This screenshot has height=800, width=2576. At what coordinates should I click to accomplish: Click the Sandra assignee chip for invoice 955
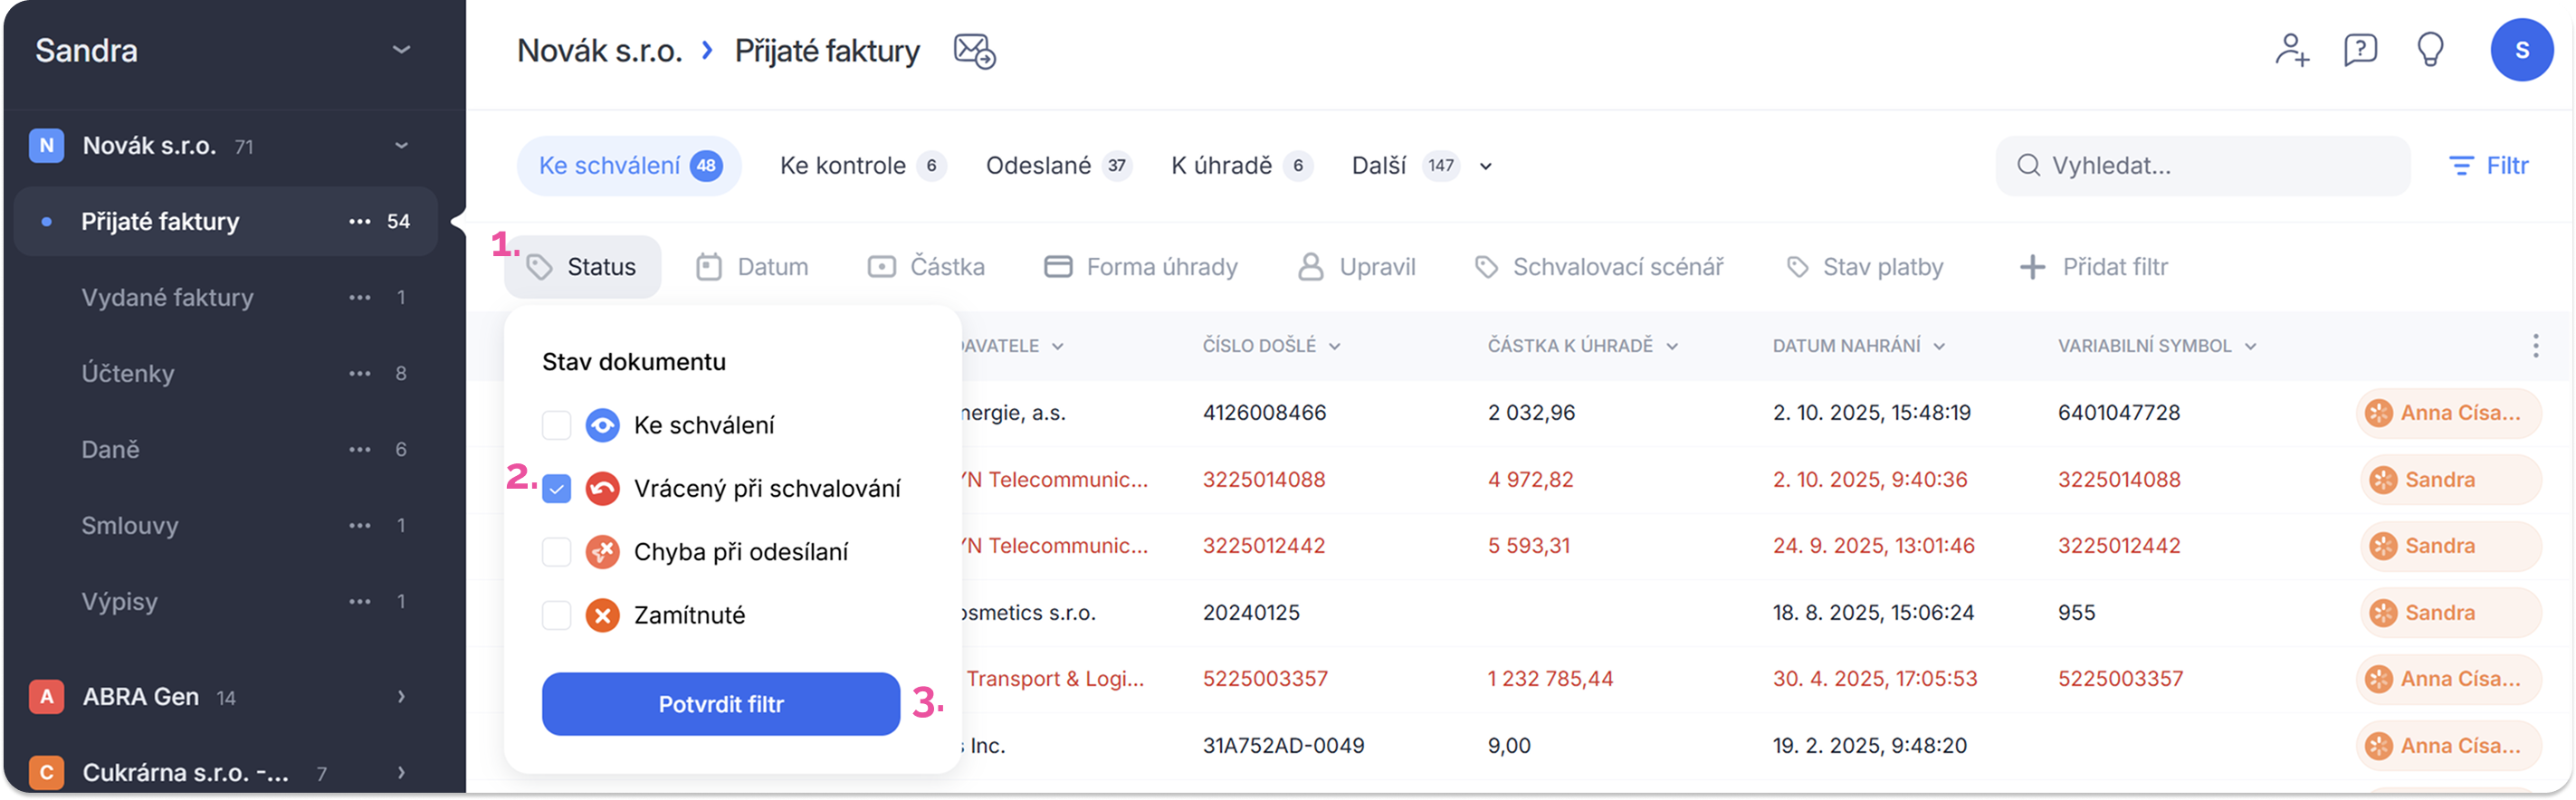(2450, 613)
